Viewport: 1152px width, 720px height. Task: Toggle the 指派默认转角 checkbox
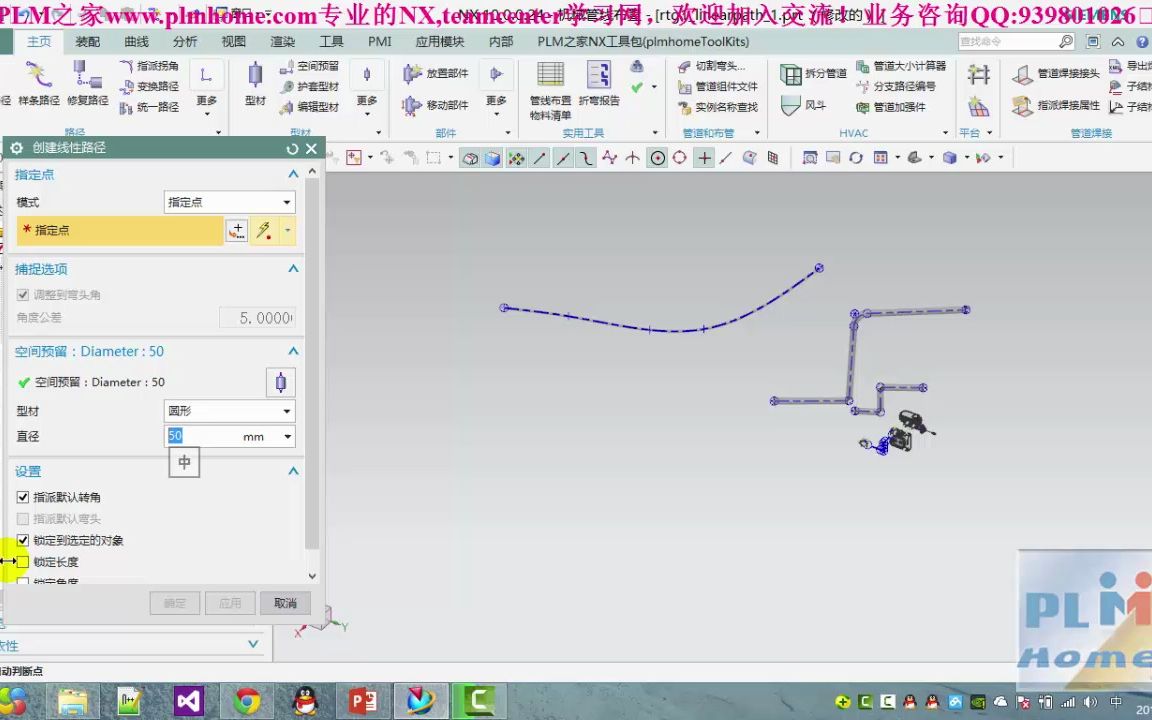[23, 497]
